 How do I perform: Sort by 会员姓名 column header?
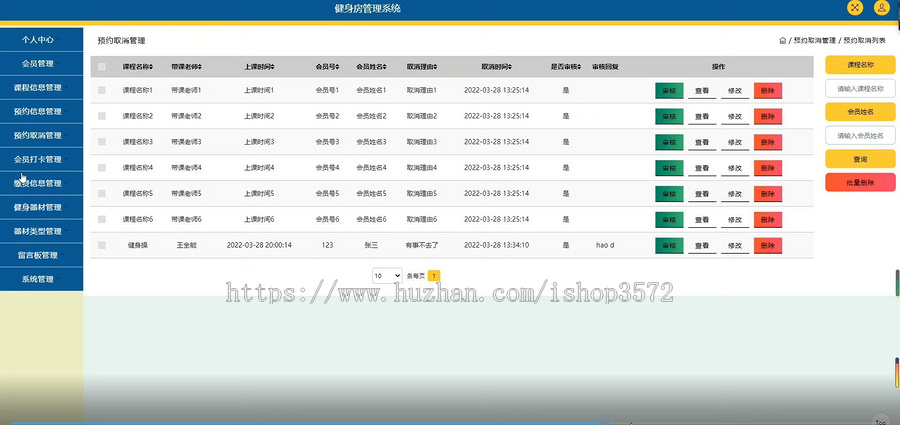371,67
